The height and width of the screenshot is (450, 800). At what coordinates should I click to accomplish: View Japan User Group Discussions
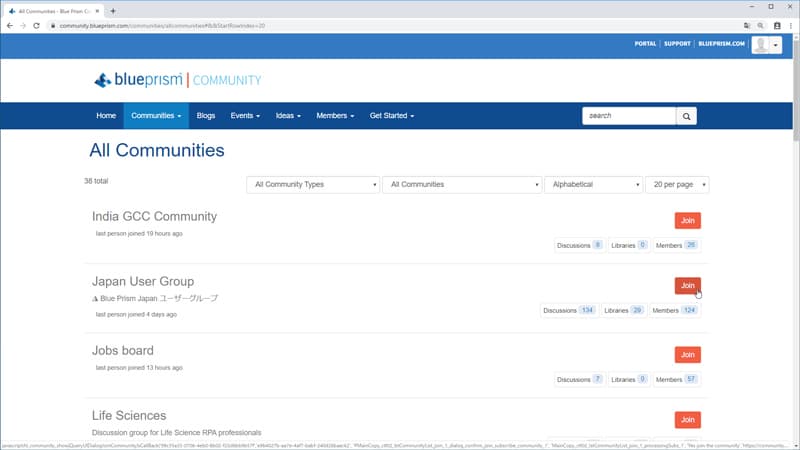tap(569, 310)
